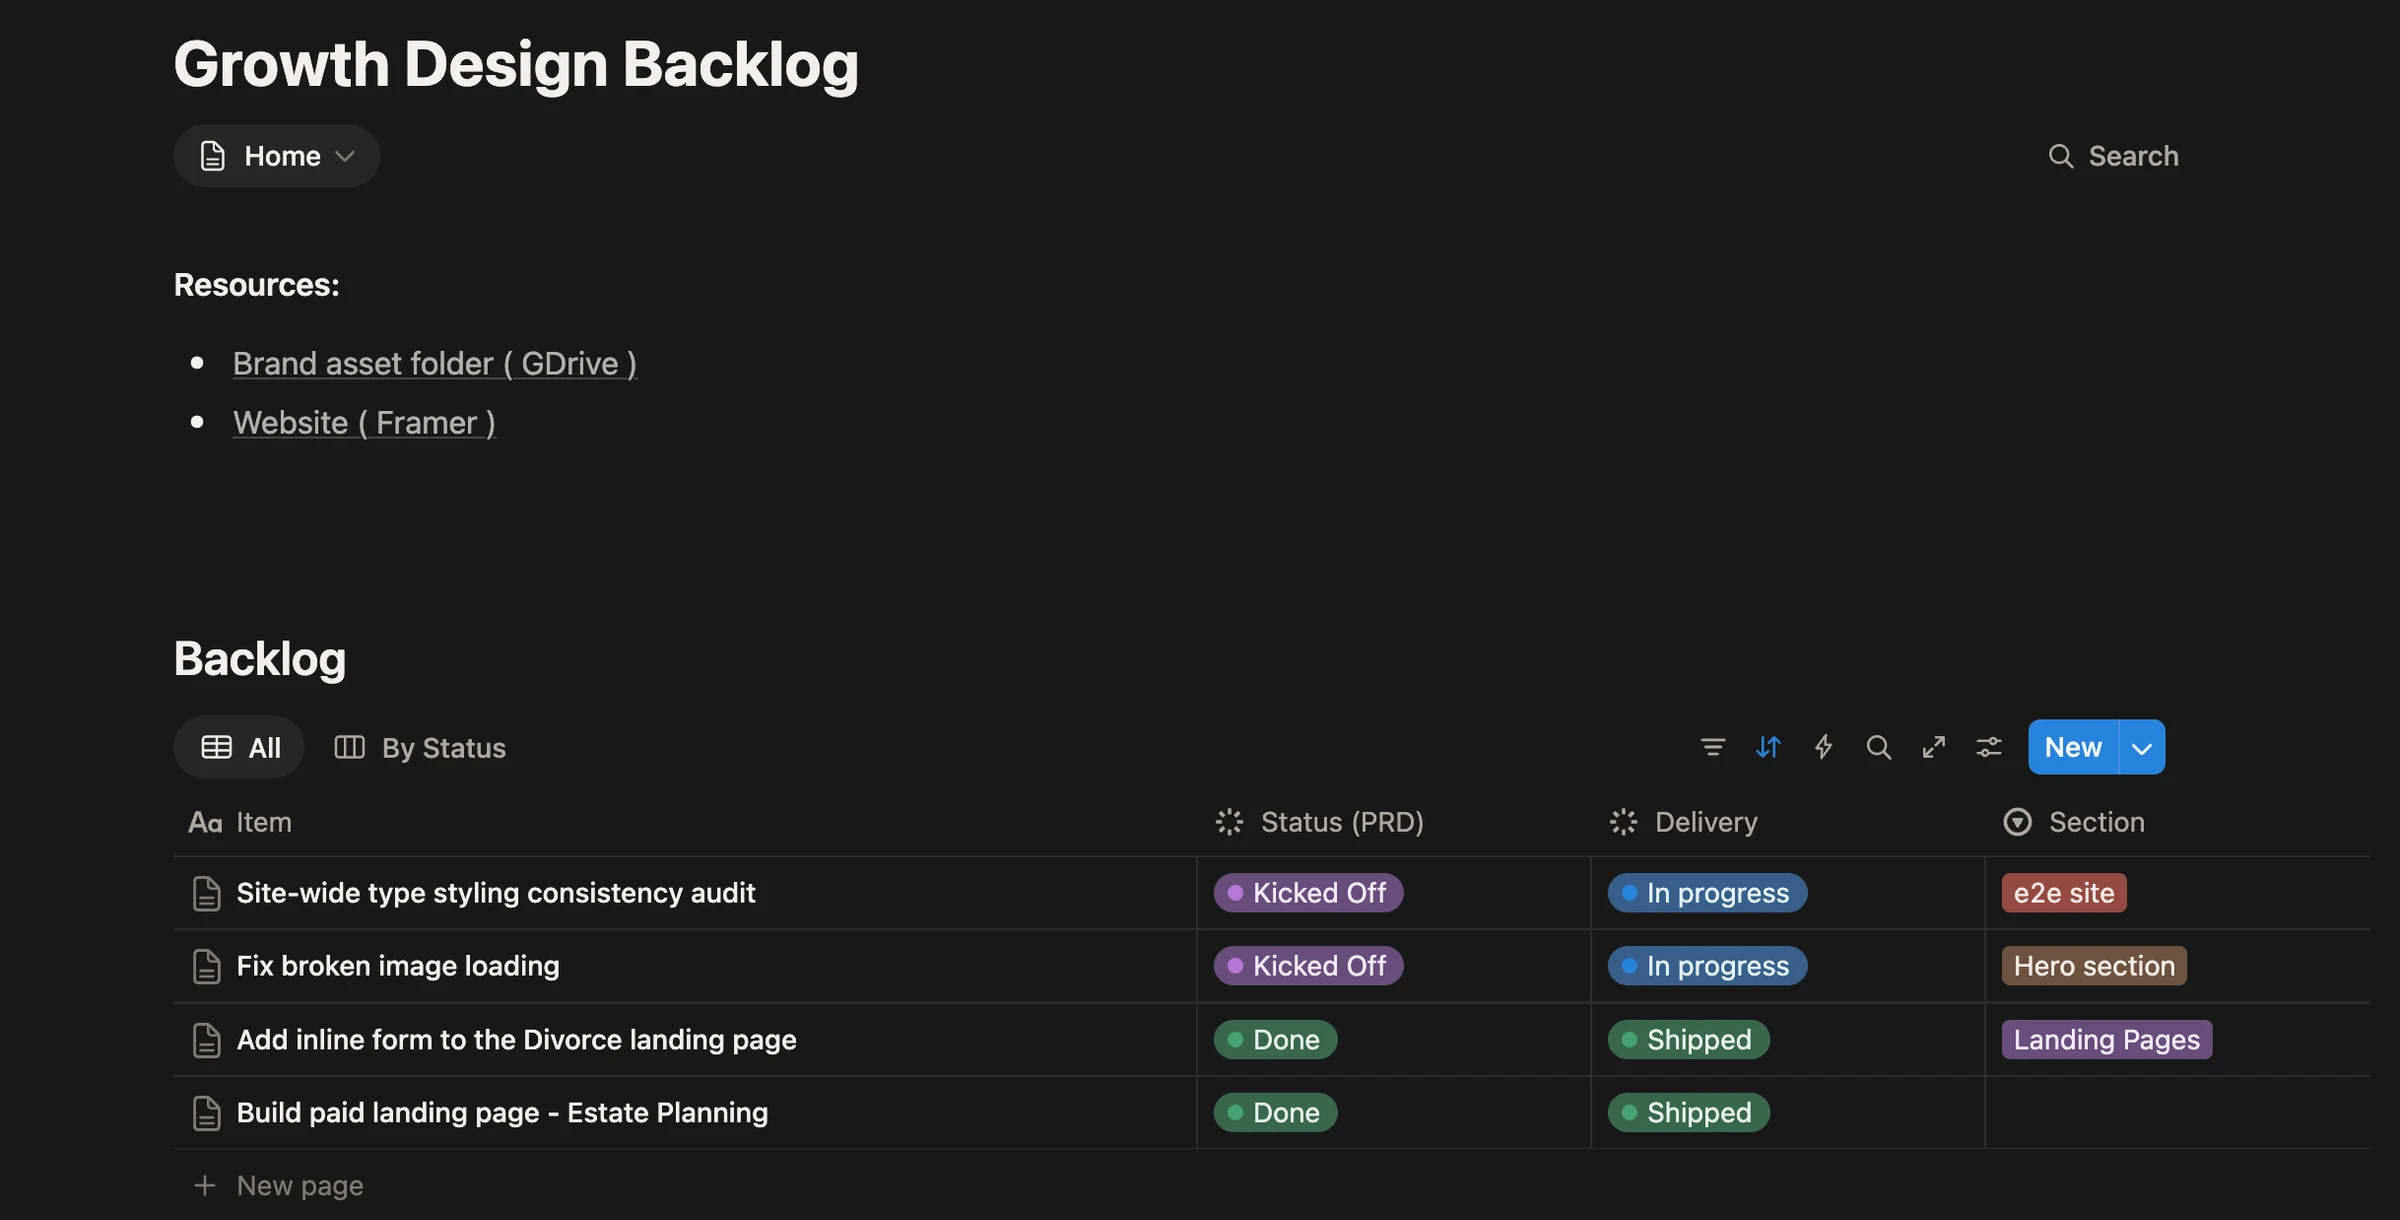Click the database search magnifier icon
The image size is (2400, 1220).
[x=1878, y=747]
